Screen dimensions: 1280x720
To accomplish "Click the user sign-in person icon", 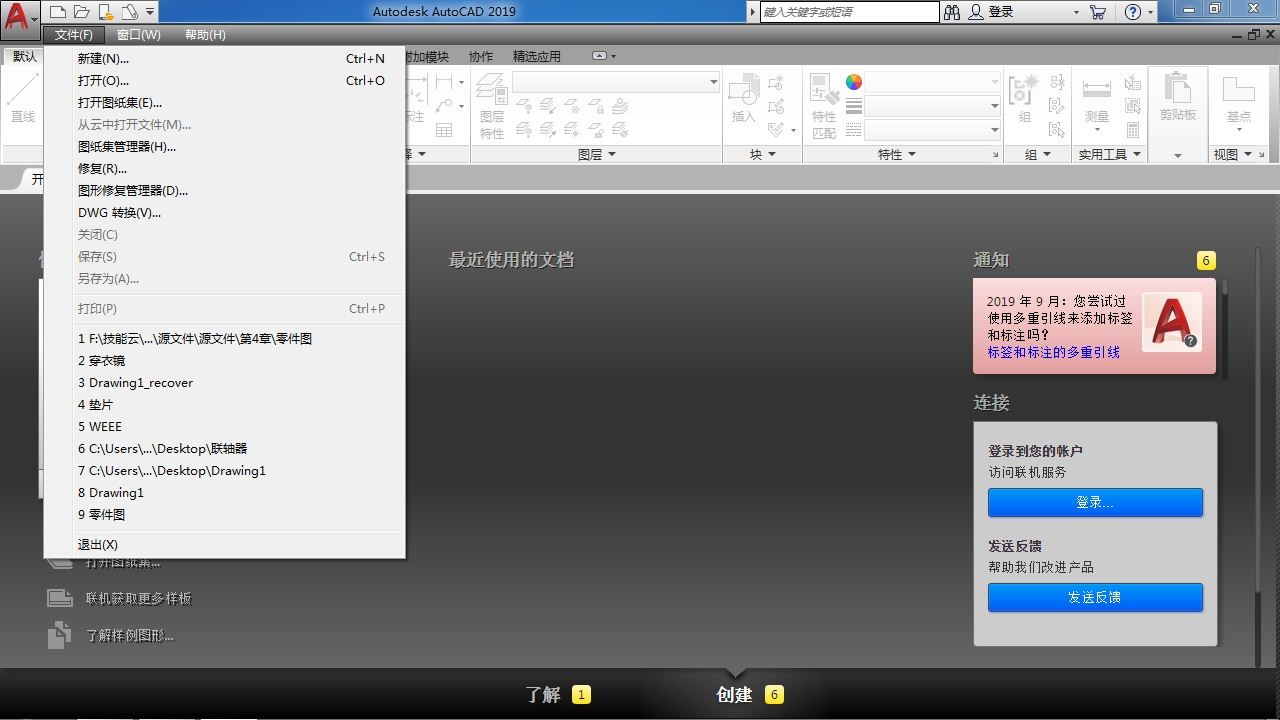I will pos(976,12).
